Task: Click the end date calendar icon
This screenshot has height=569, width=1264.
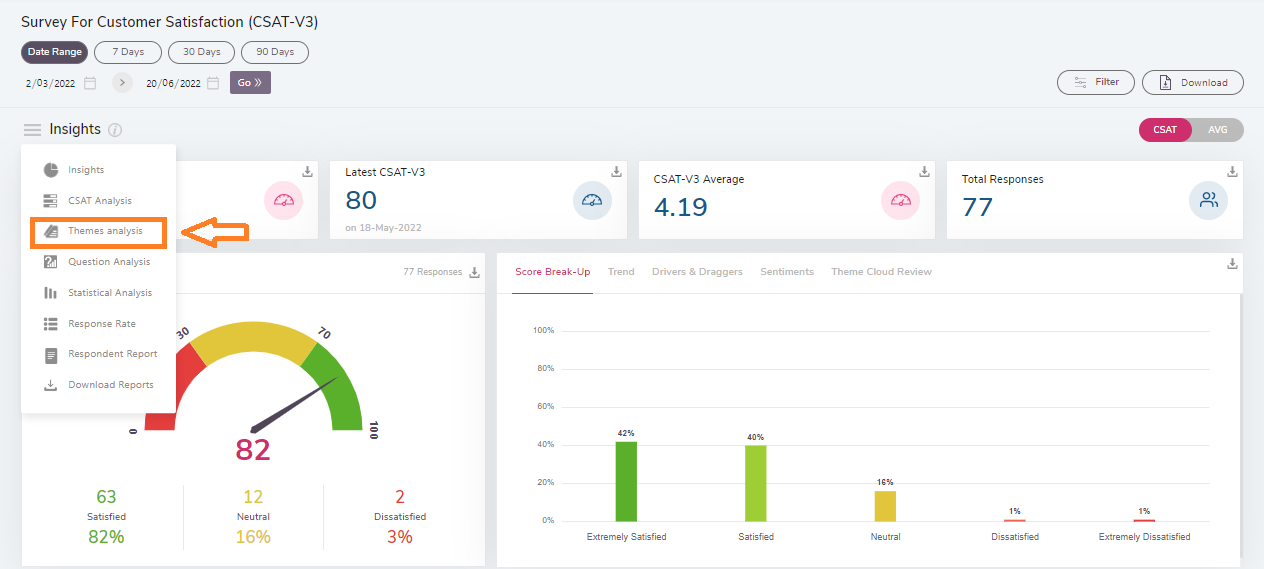Action: 213,83
